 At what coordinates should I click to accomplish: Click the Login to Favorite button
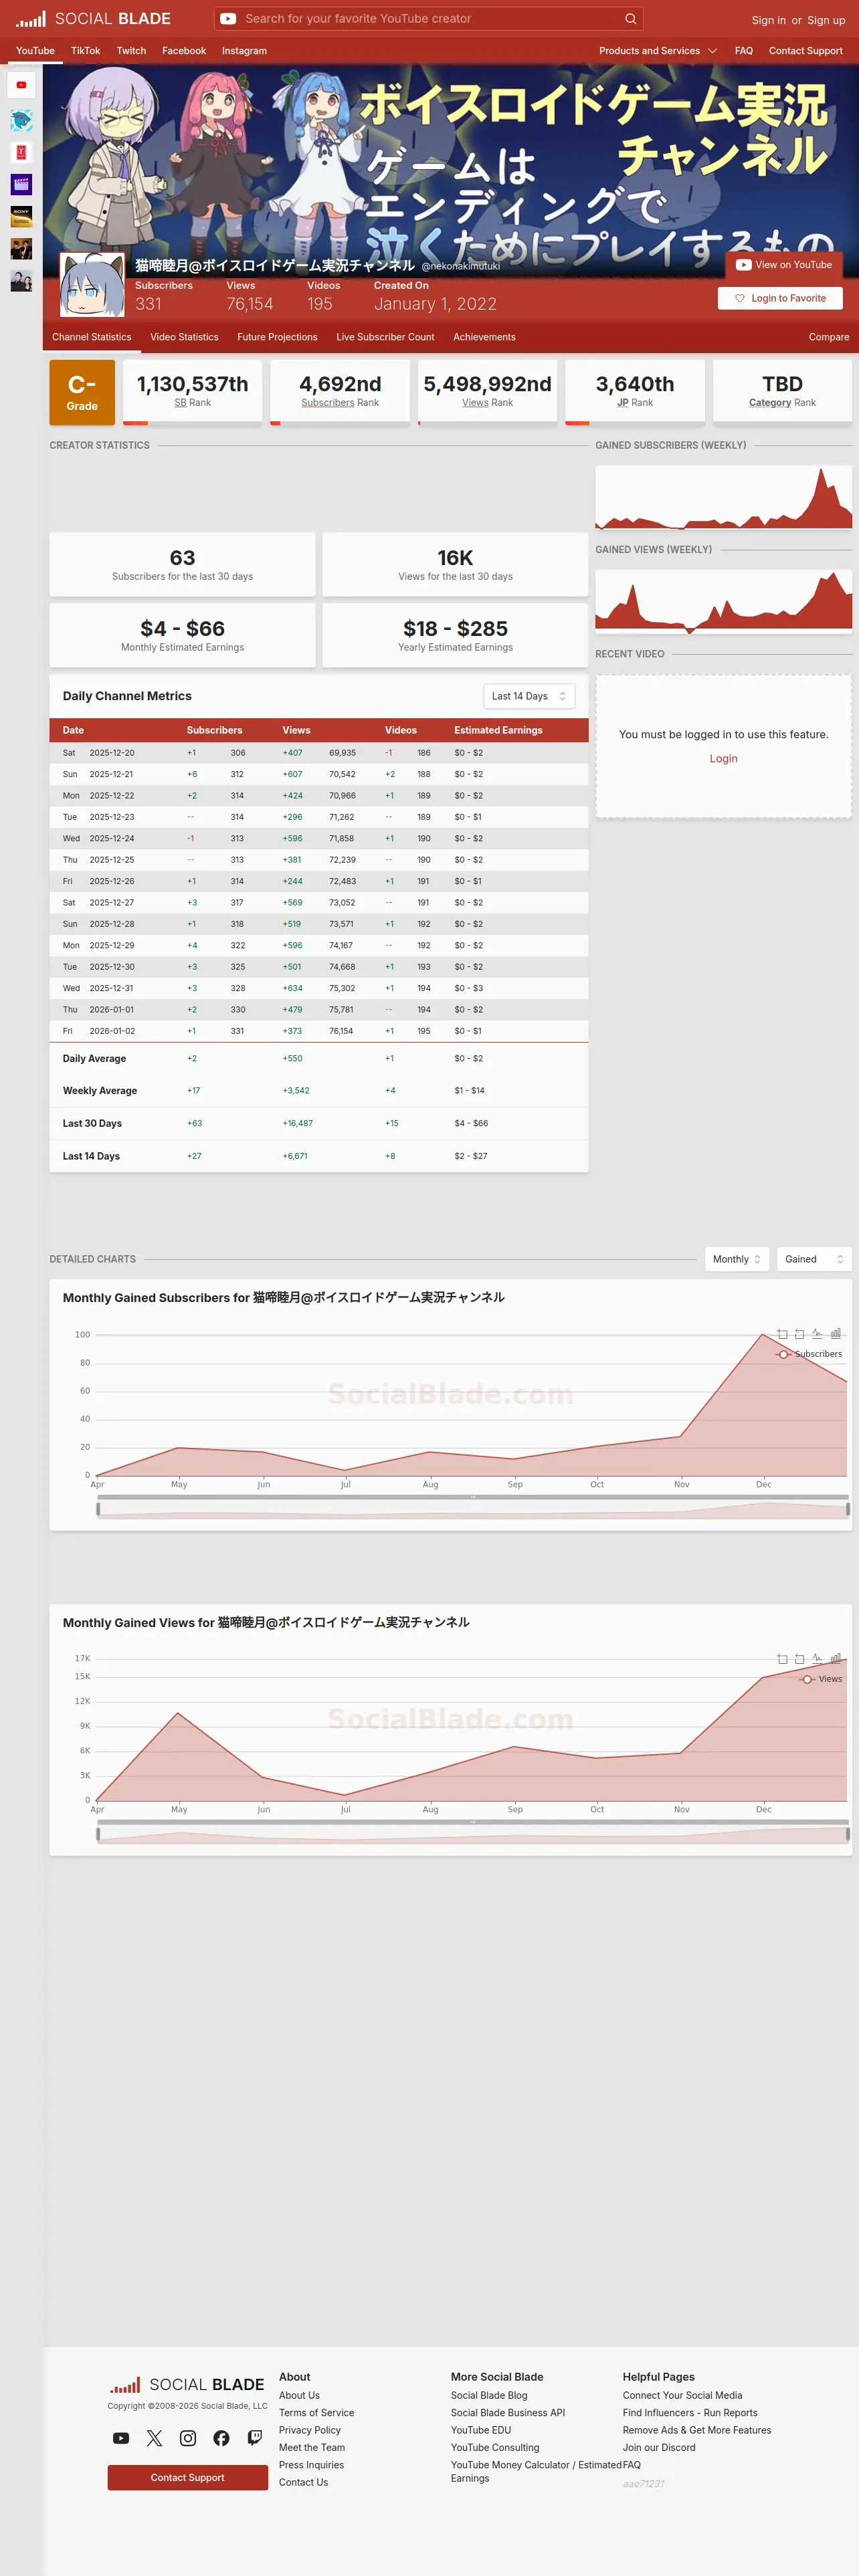[x=780, y=298]
